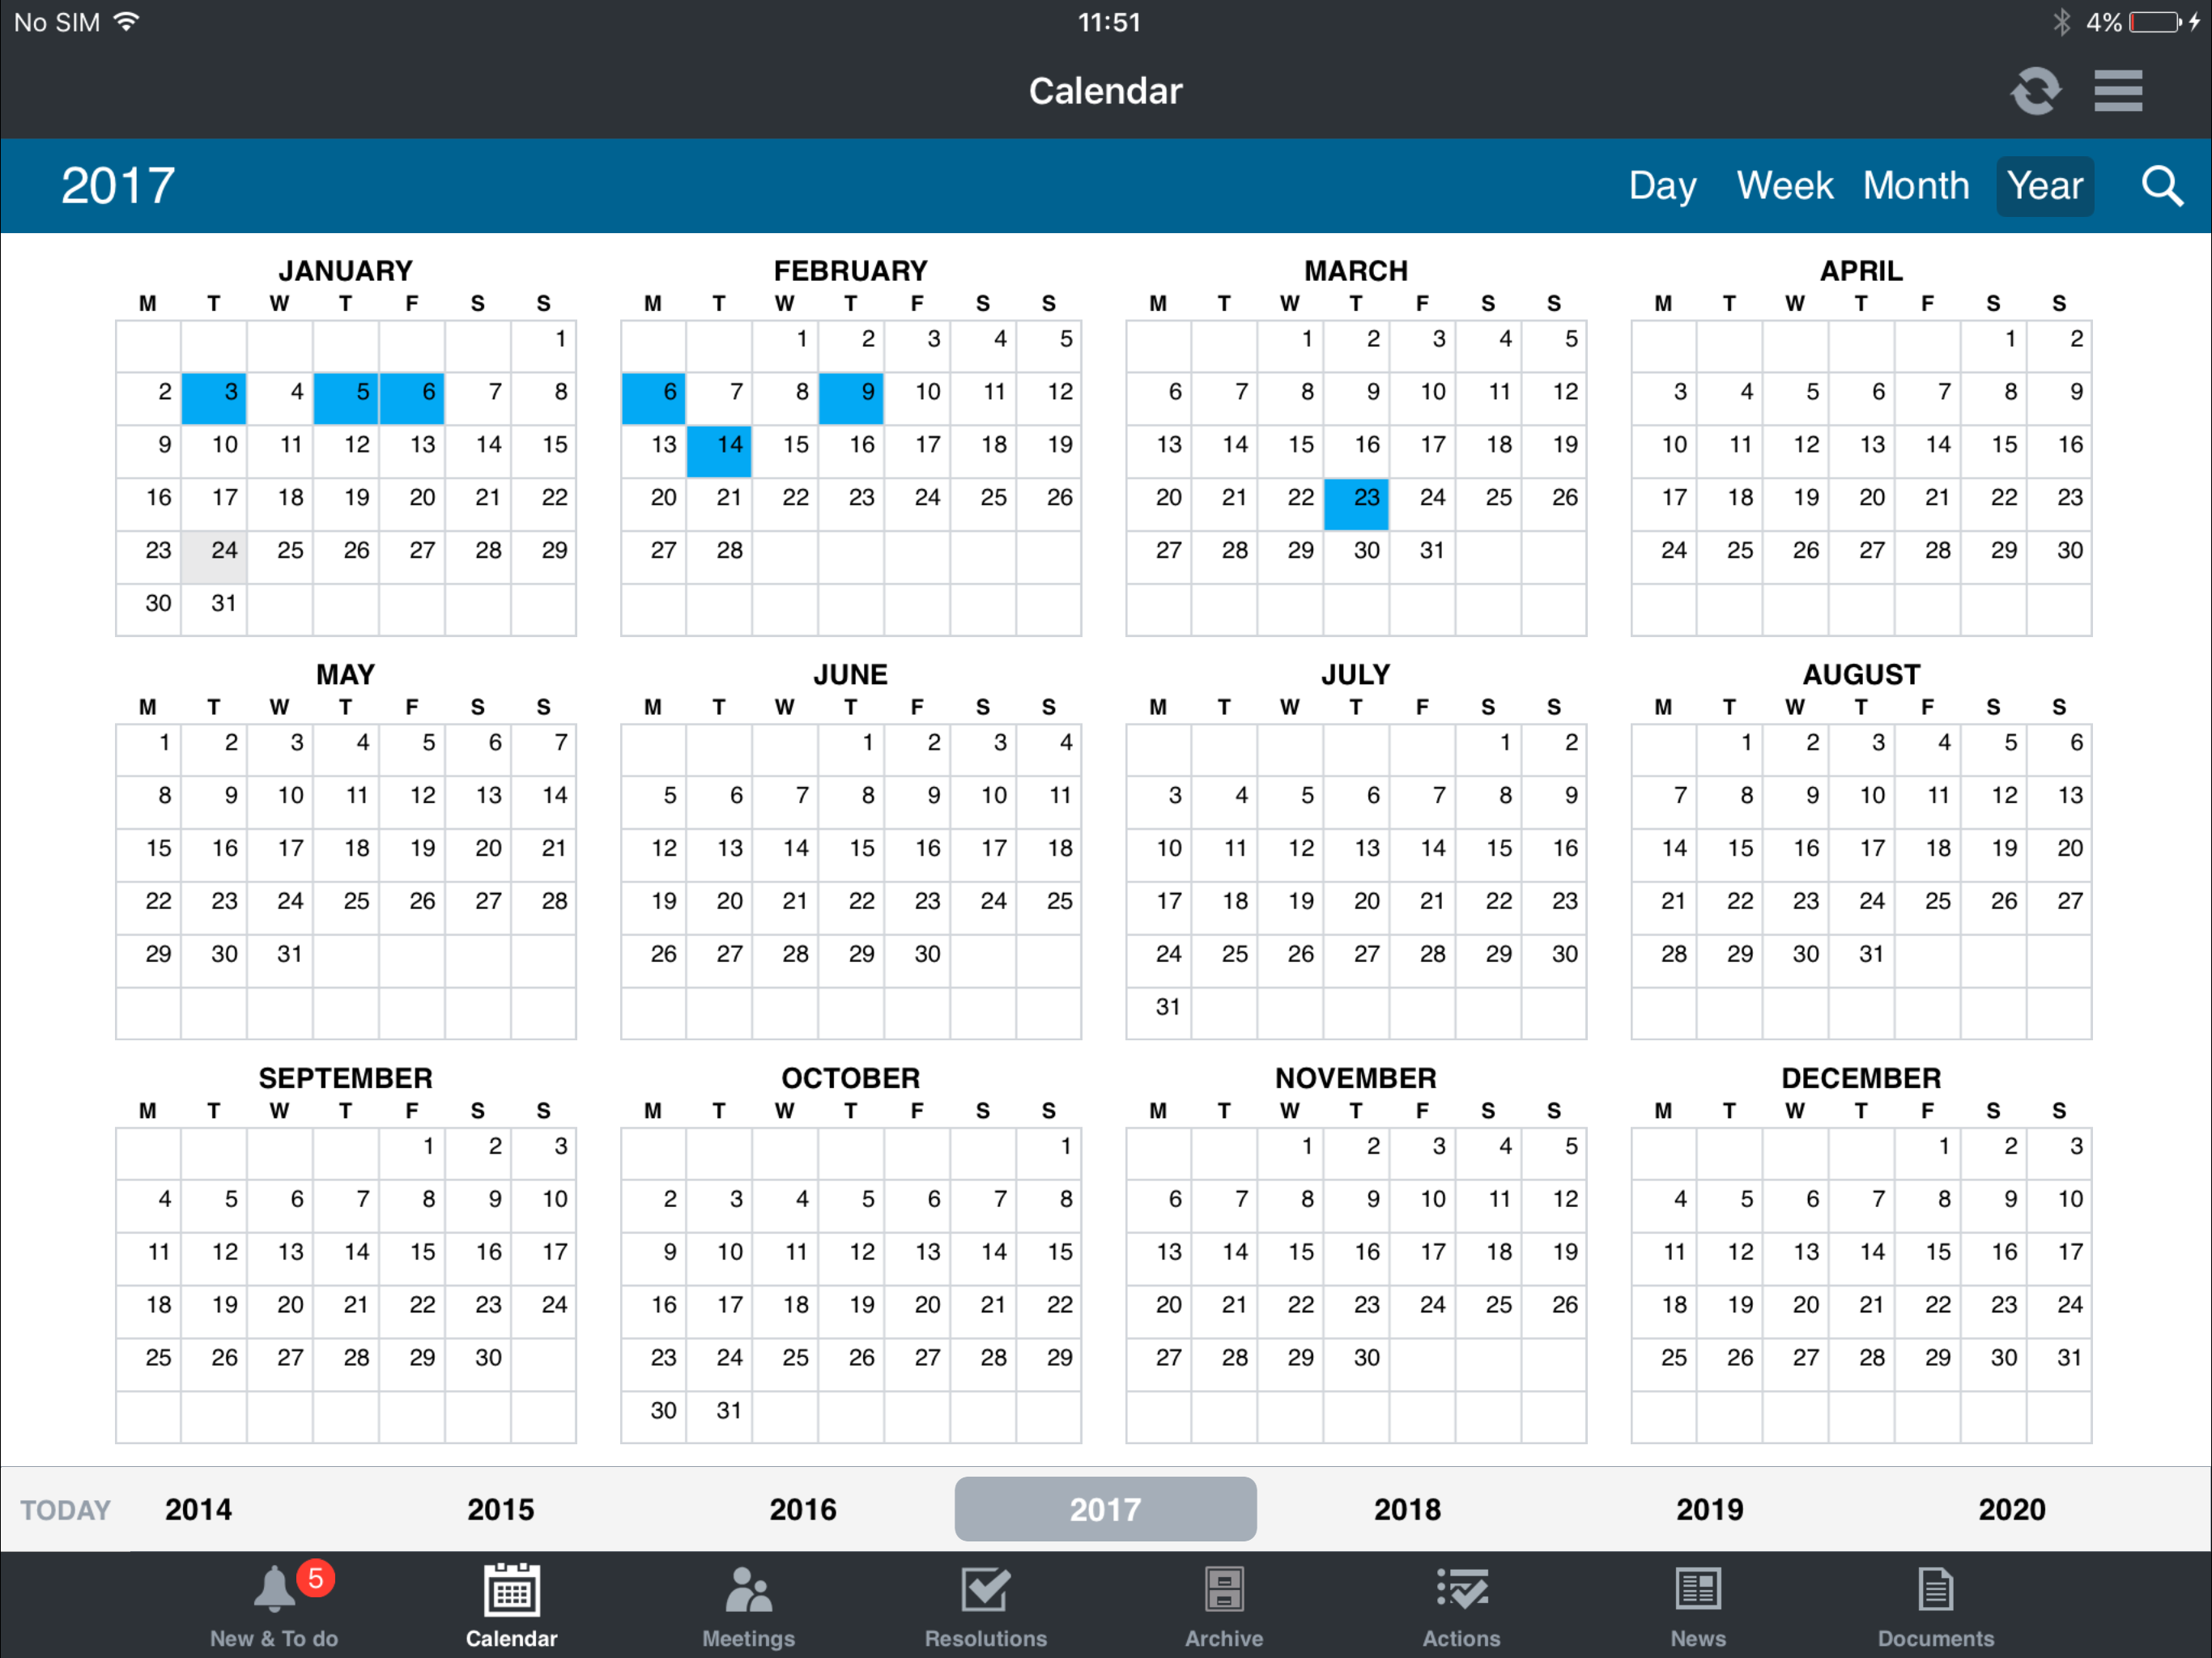Select the Year view tab
Screen dimensions: 2212x1658
[x=2044, y=186]
